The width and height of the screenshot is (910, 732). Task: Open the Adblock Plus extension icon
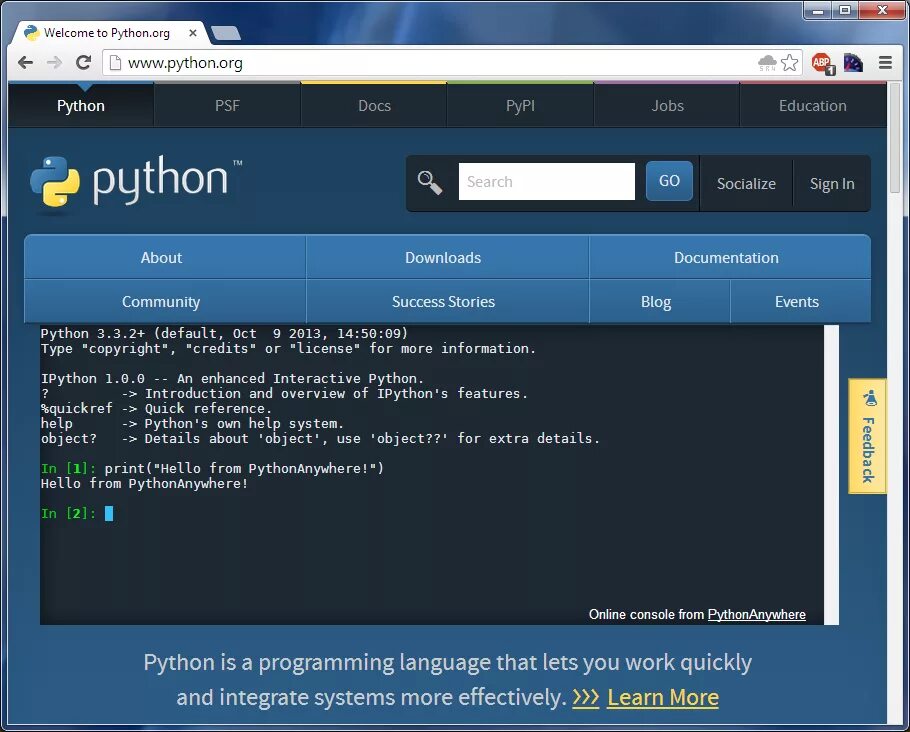(822, 63)
